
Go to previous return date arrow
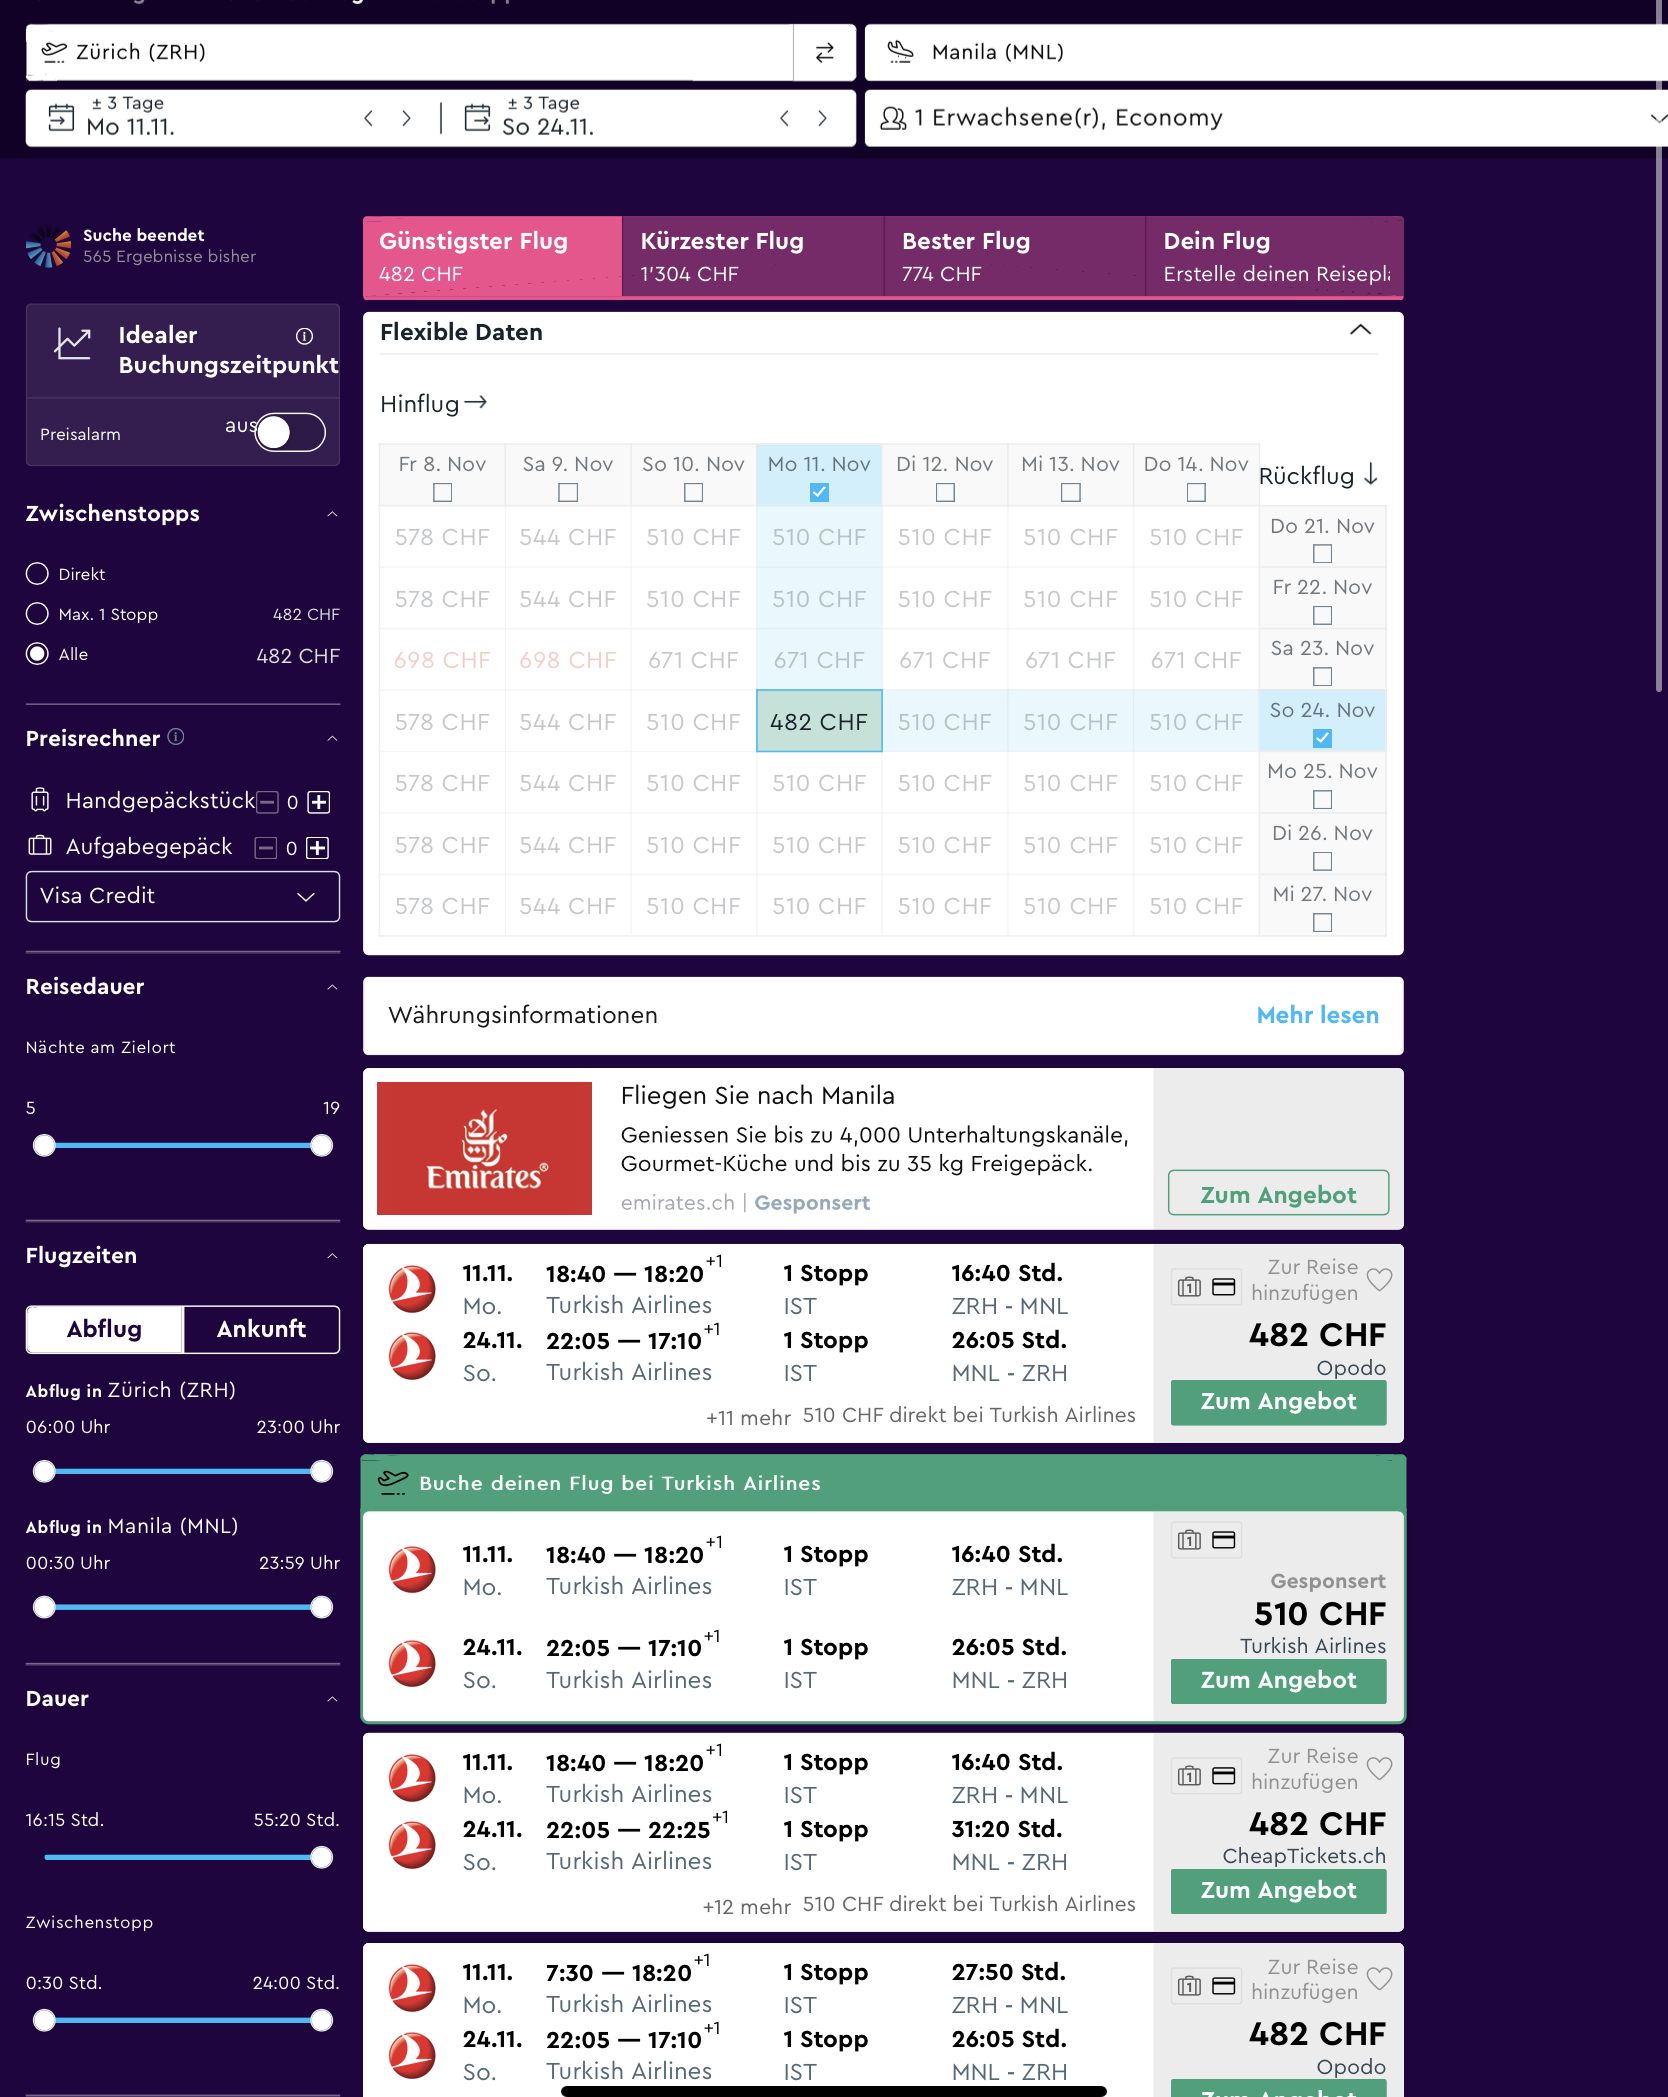[x=785, y=118]
